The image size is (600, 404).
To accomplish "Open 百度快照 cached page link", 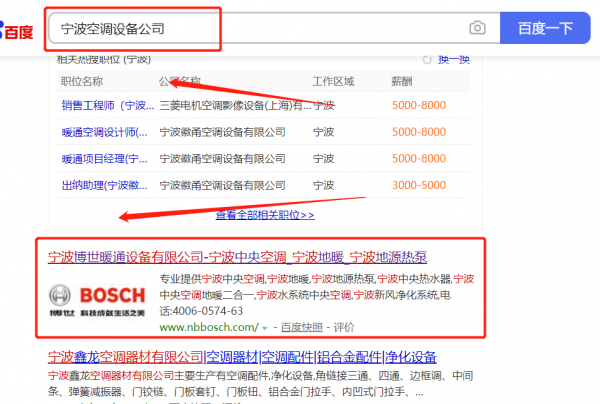I will (x=302, y=327).
